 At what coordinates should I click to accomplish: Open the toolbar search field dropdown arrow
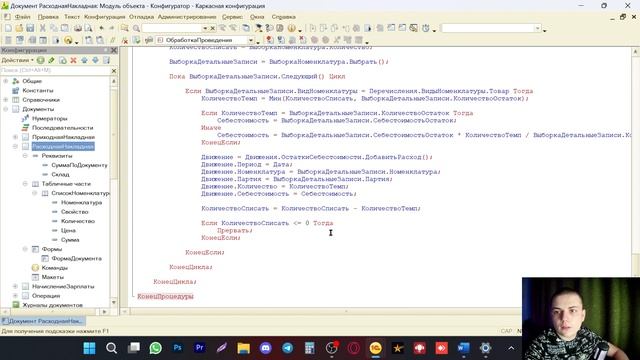[205, 28]
